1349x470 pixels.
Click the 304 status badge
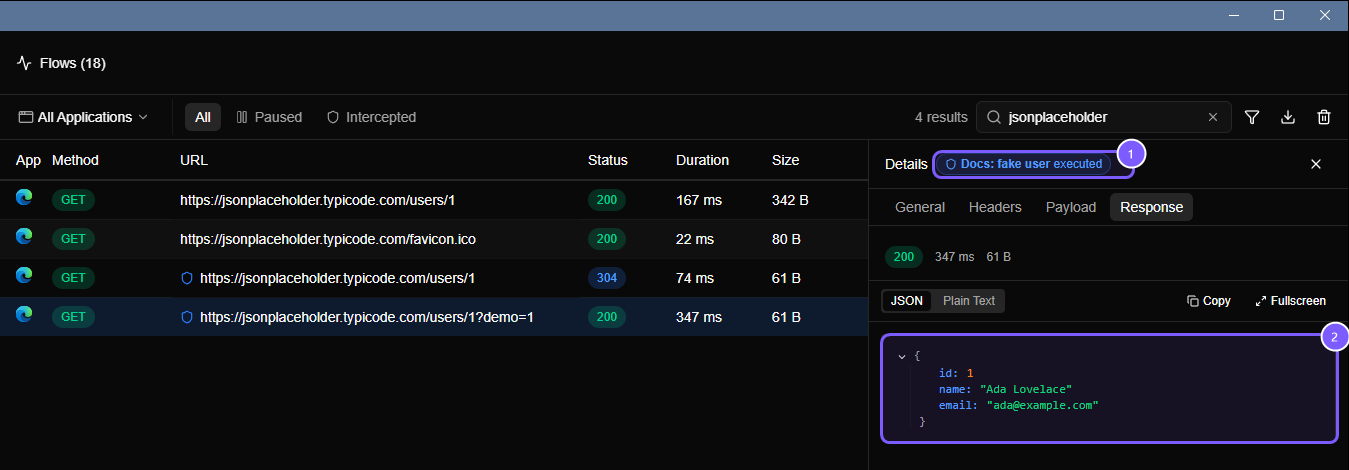[x=606, y=278]
